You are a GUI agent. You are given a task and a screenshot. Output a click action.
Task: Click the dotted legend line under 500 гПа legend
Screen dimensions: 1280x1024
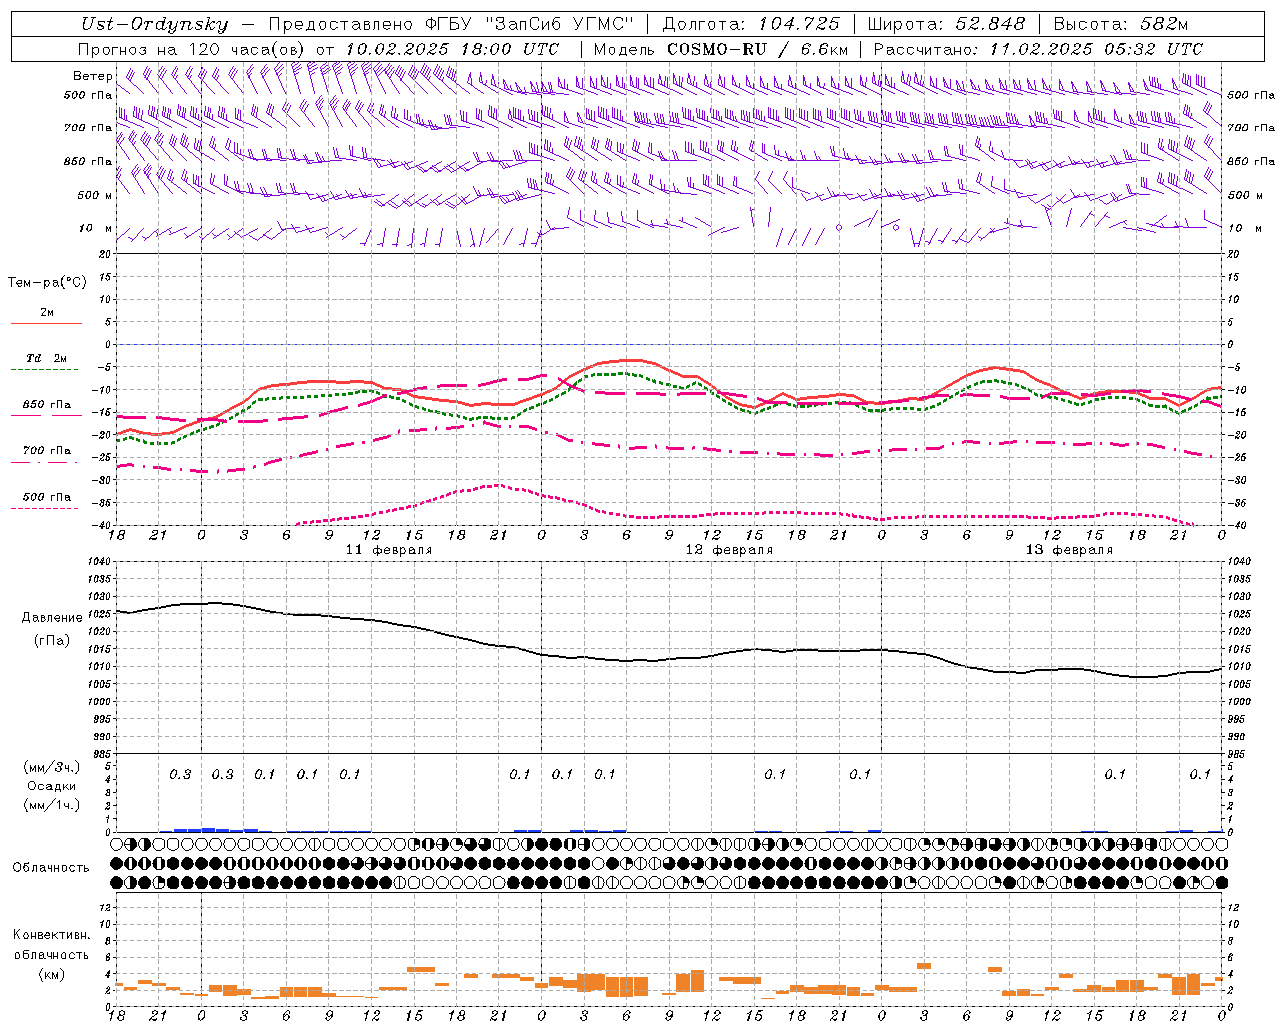[46, 508]
